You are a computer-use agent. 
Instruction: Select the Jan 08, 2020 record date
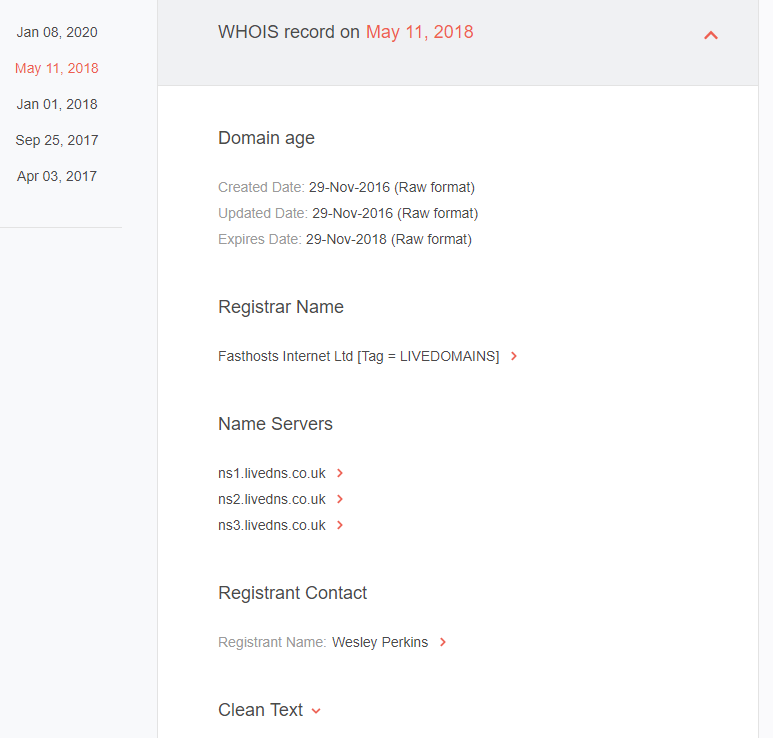pyautogui.click(x=57, y=32)
